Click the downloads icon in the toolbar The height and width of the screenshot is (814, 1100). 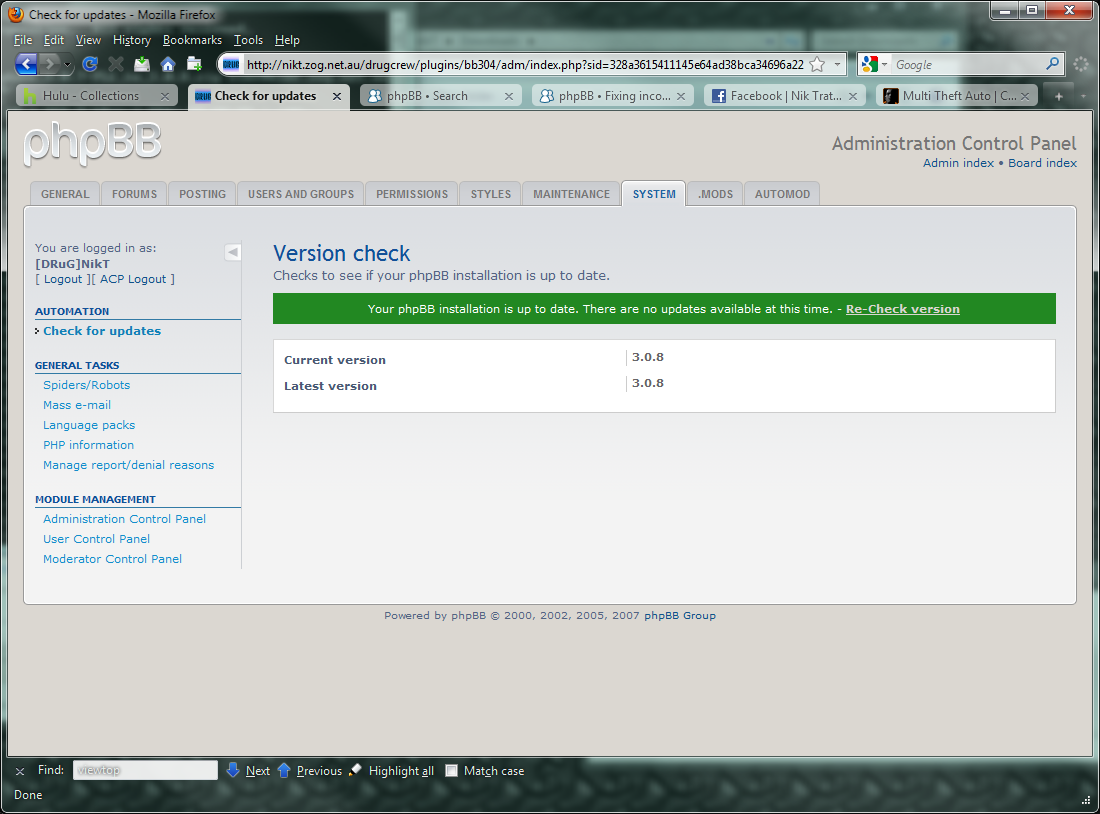142,64
